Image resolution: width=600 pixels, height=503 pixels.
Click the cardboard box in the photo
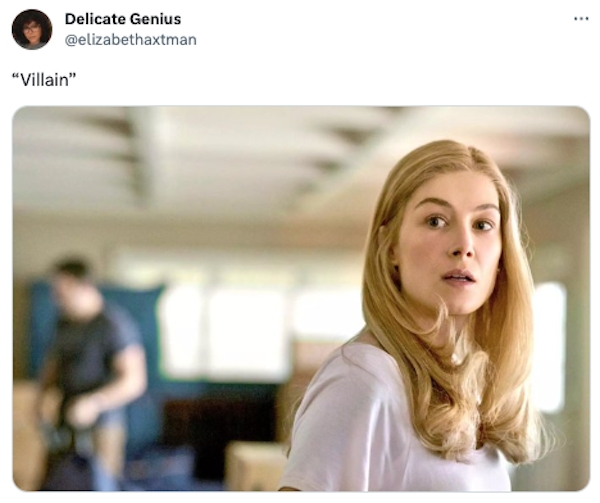pyautogui.click(x=254, y=466)
